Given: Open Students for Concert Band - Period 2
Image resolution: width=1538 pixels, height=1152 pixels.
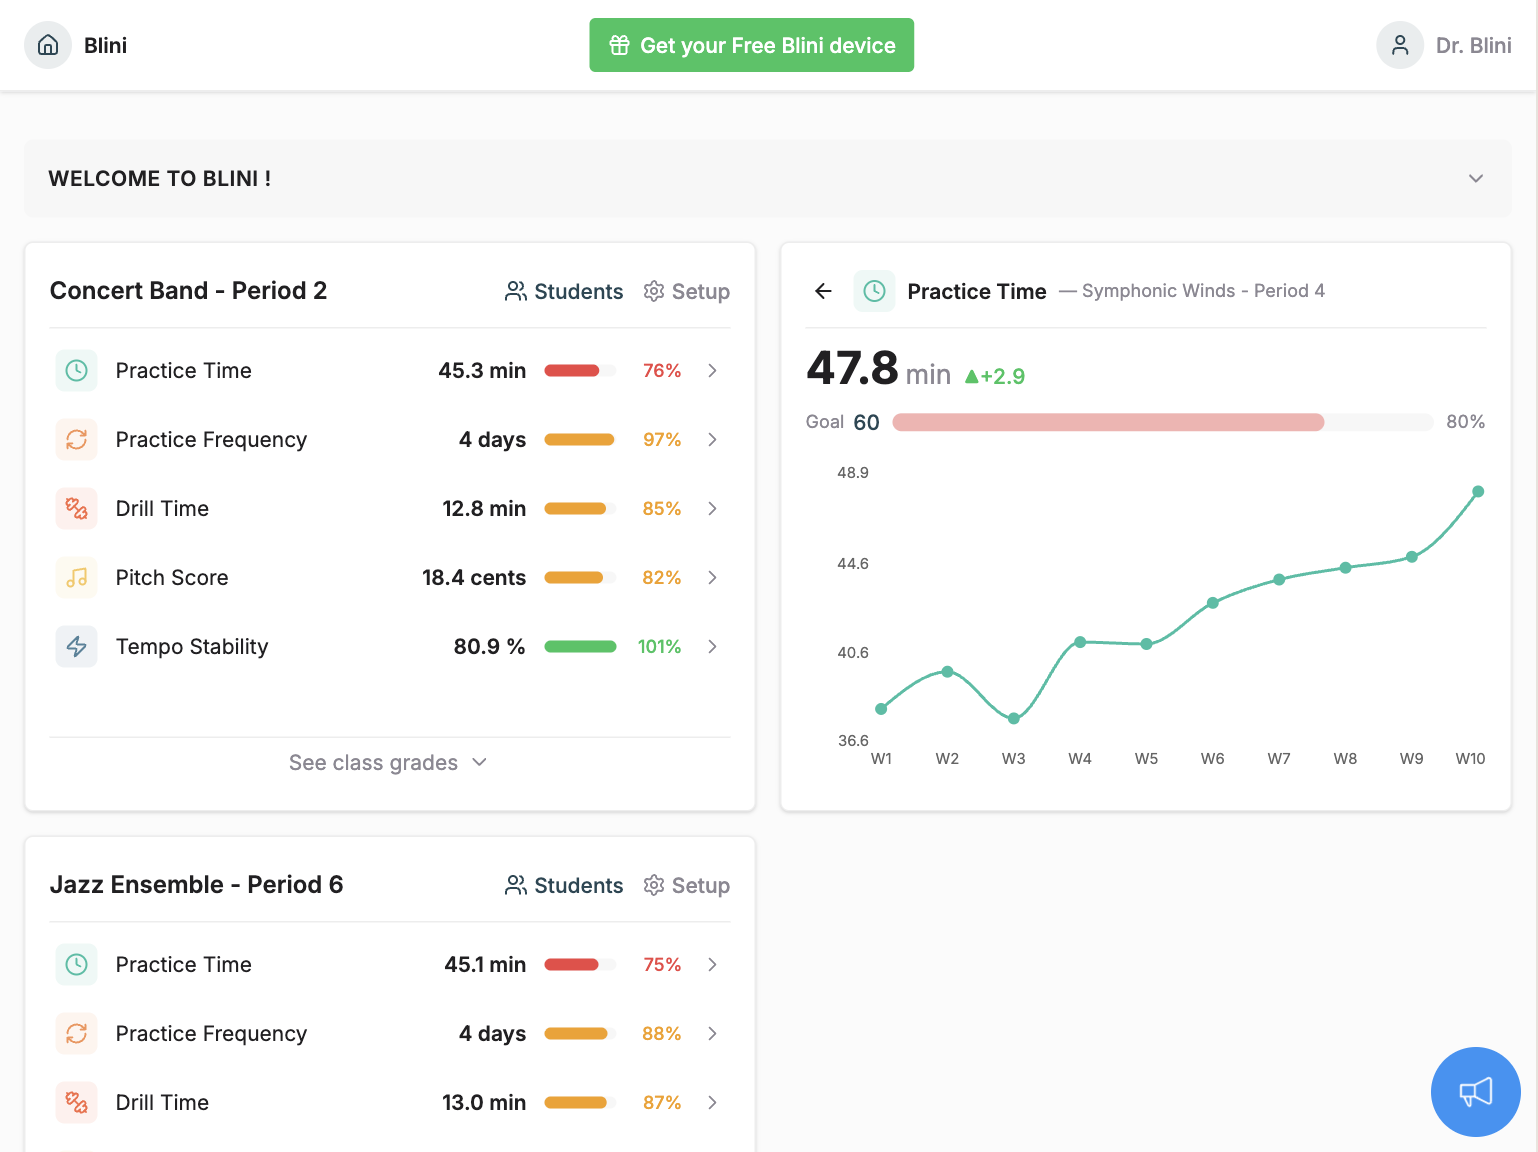Looking at the screenshot, I should coord(563,291).
